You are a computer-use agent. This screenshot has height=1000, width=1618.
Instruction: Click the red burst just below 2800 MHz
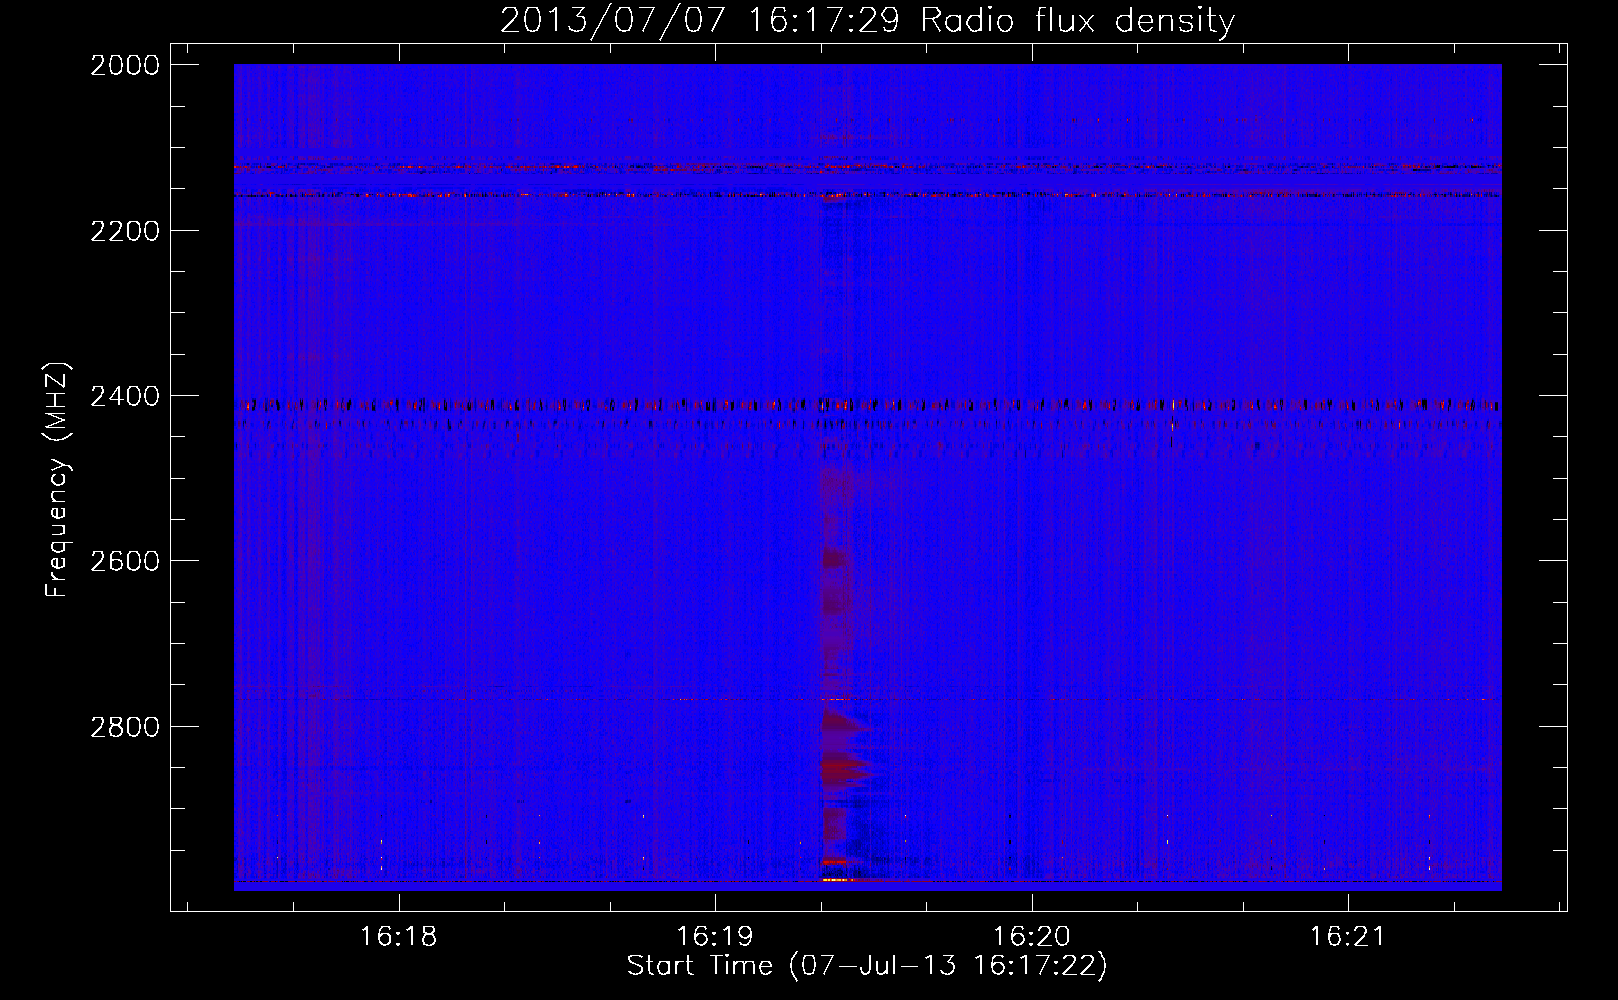coord(845,768)
